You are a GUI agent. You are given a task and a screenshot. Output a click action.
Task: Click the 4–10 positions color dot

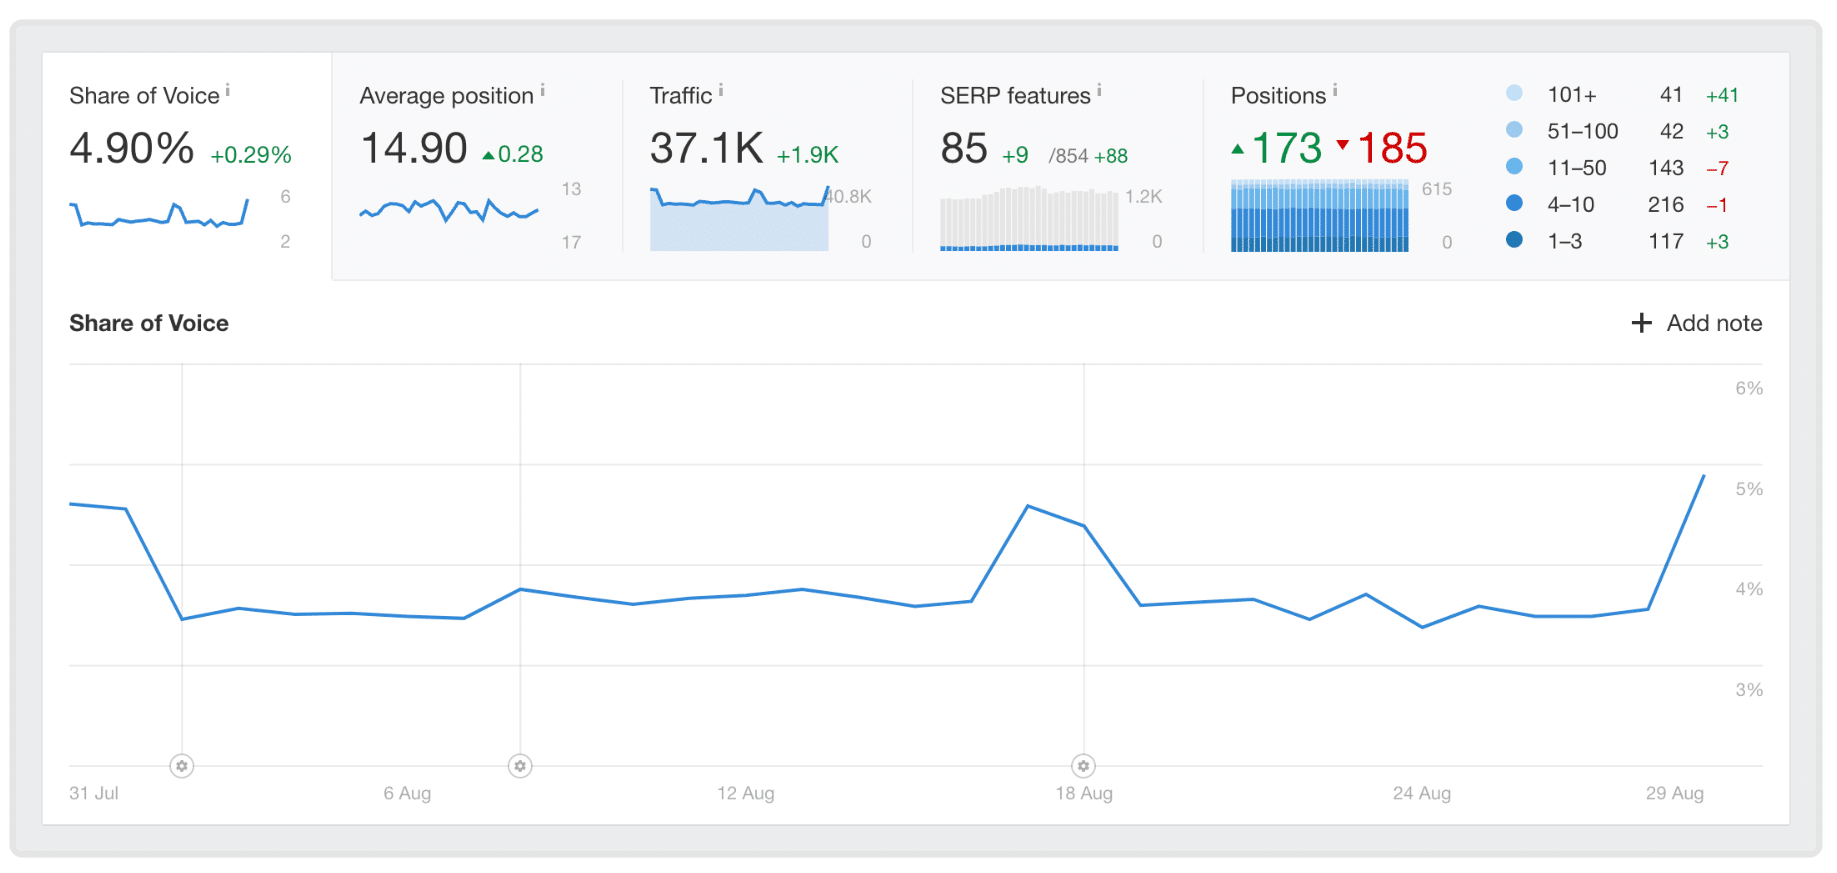[1514, 203]
